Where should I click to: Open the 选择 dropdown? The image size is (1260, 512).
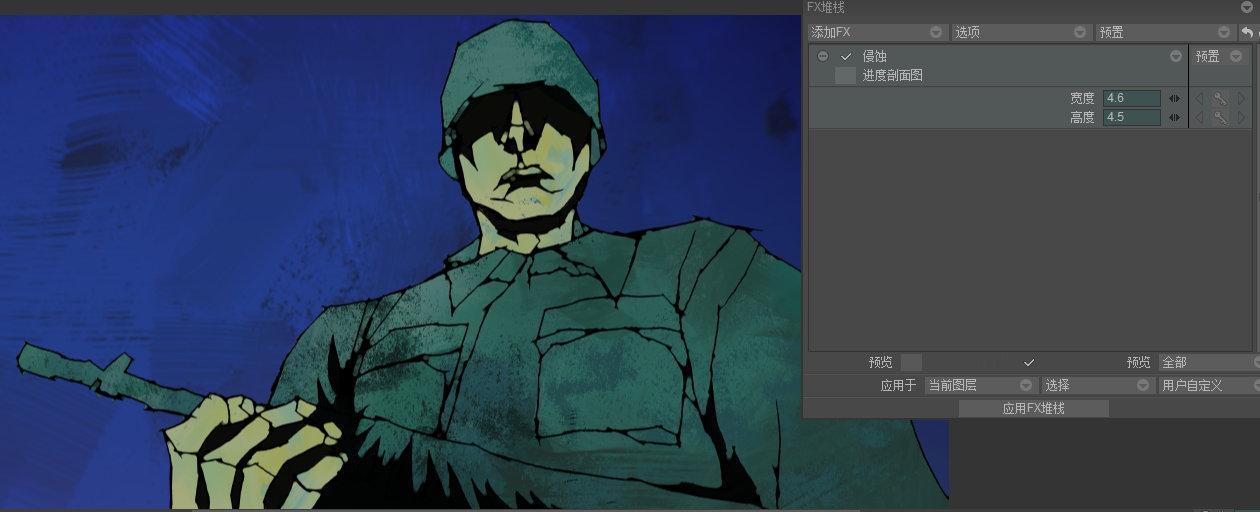[x=1097, y=385]
